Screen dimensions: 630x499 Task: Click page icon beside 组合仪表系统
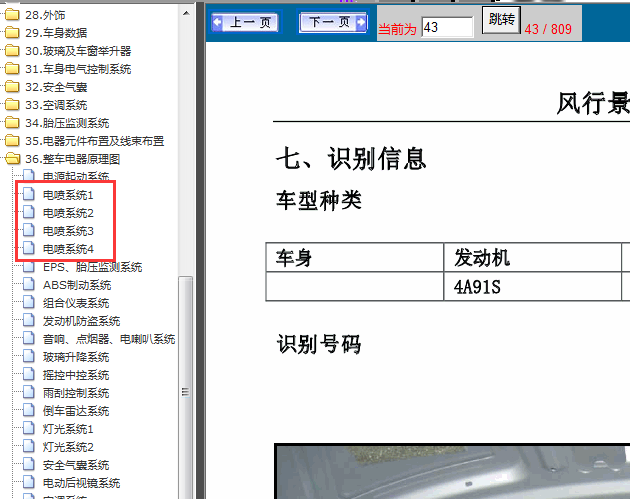tap(29, 302)
